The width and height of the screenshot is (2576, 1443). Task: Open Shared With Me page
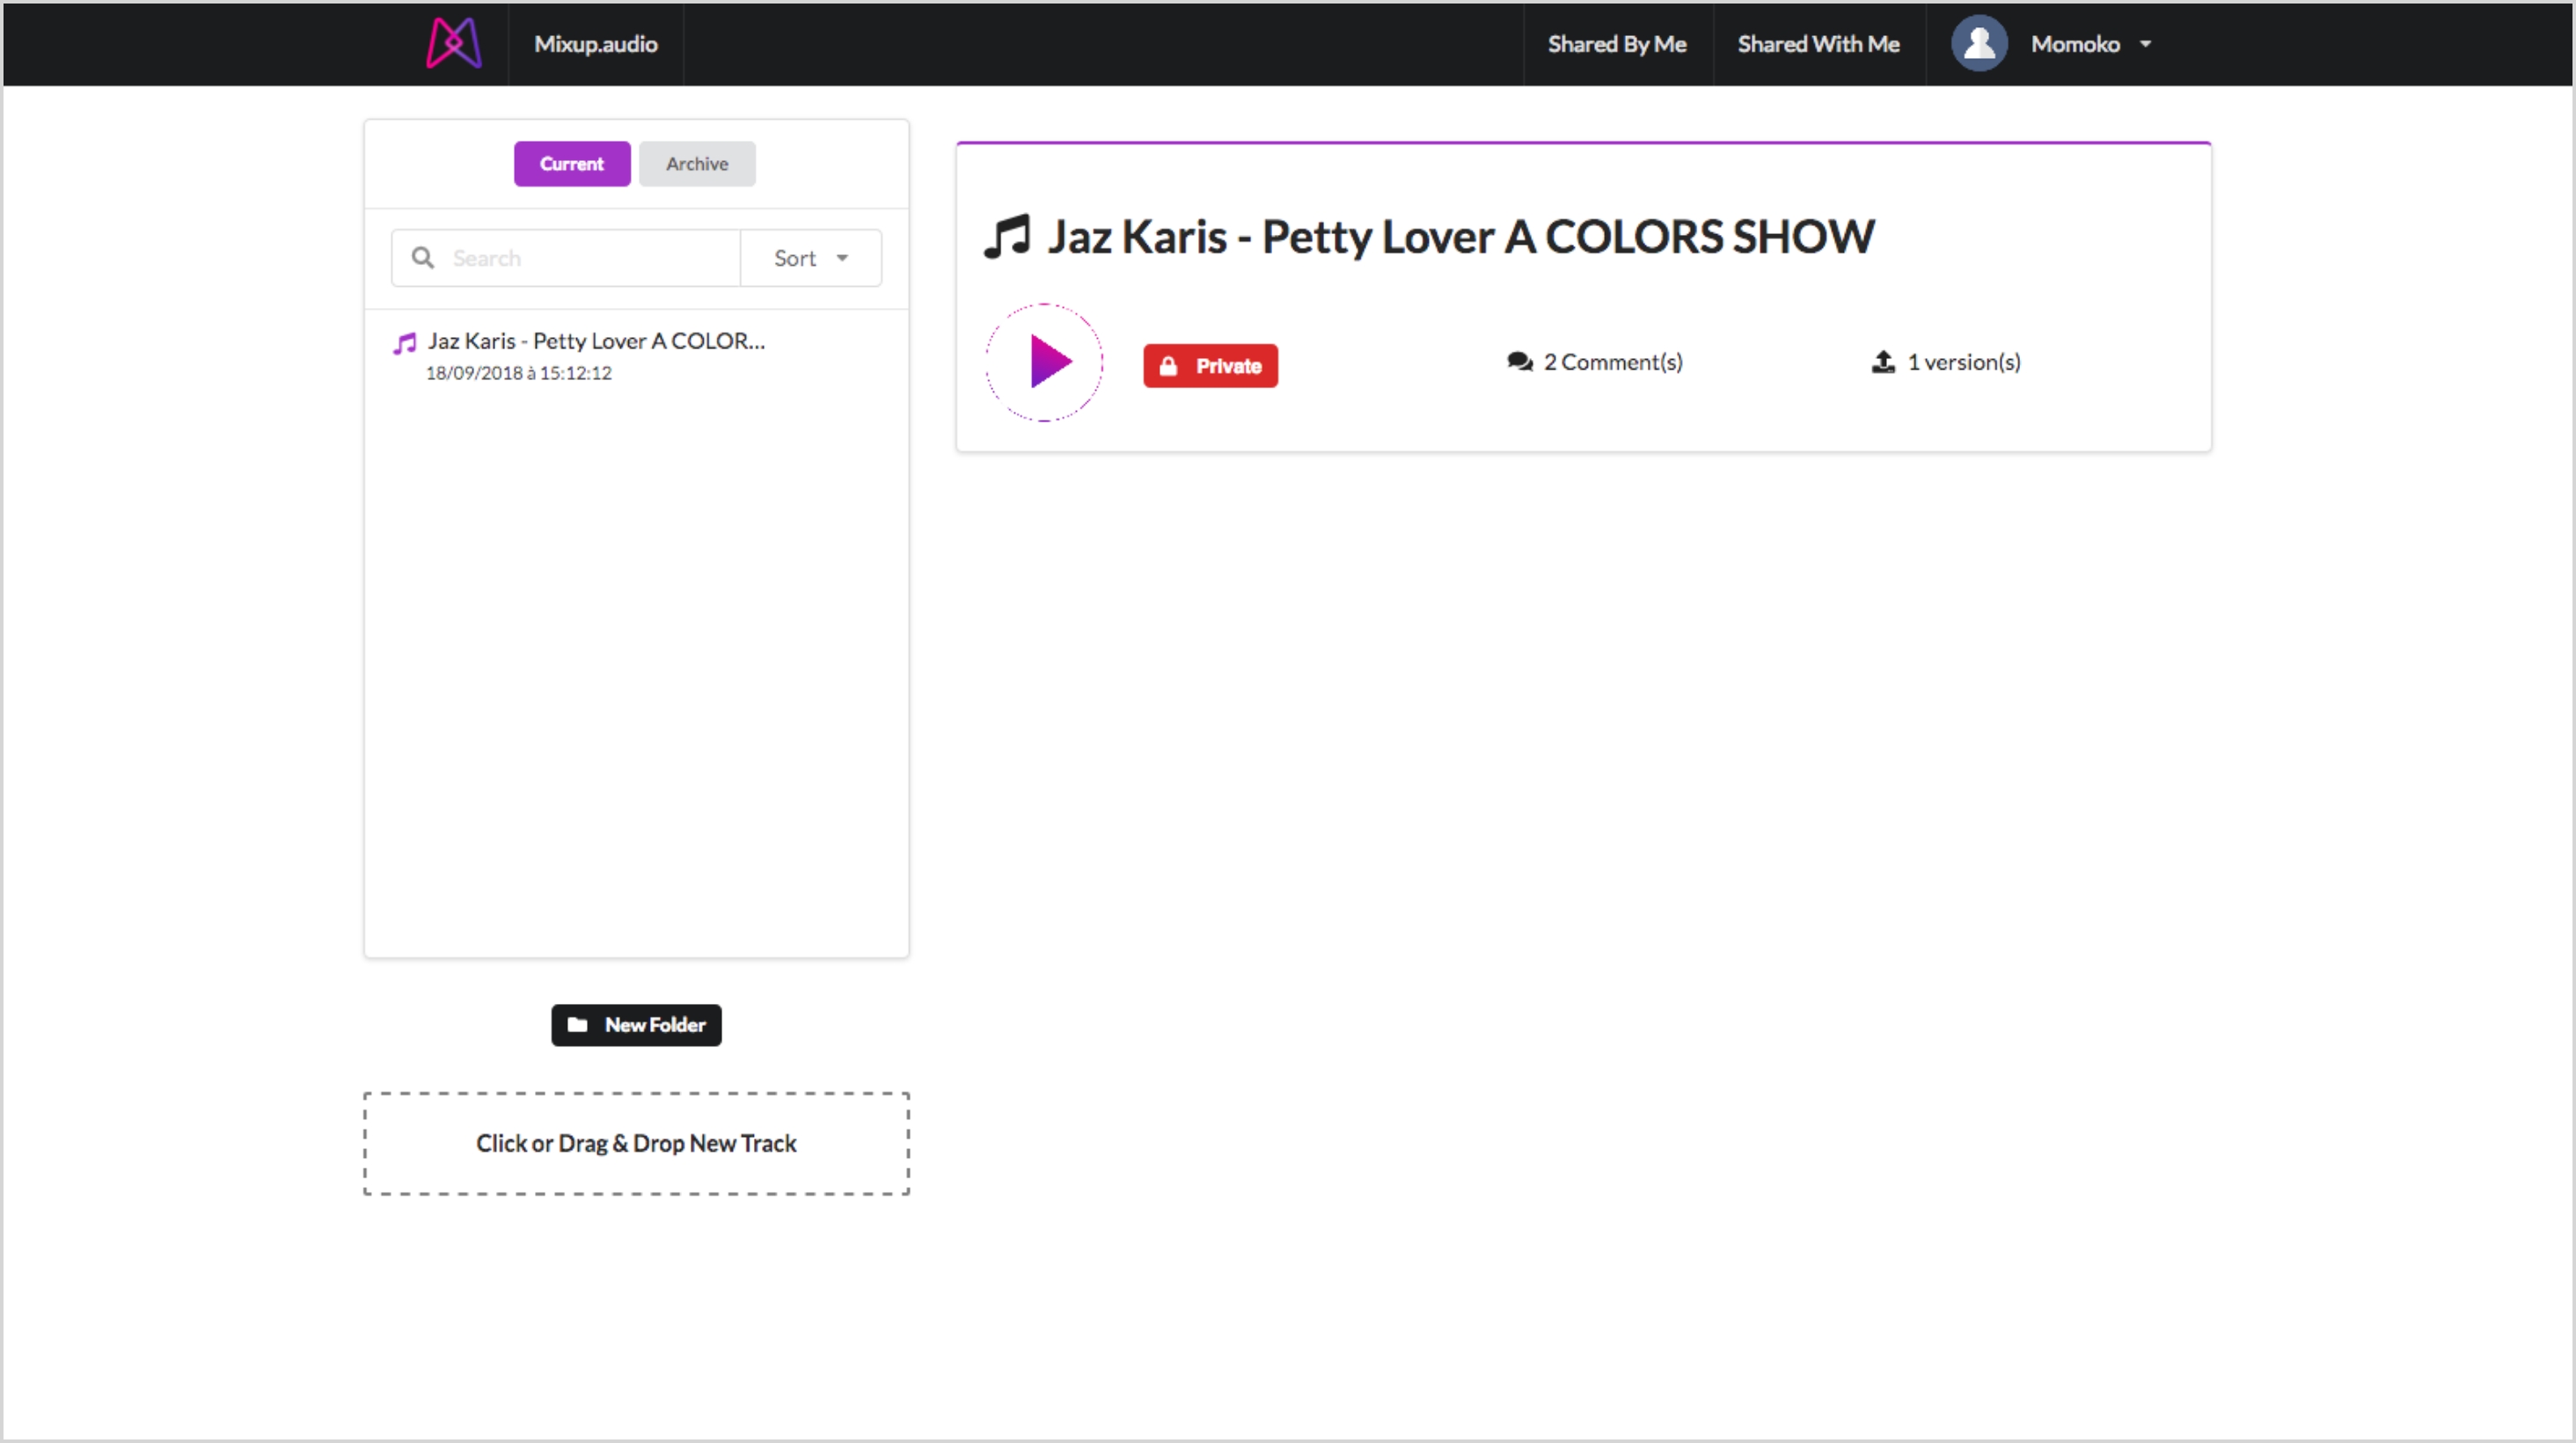pos(1818,44)
